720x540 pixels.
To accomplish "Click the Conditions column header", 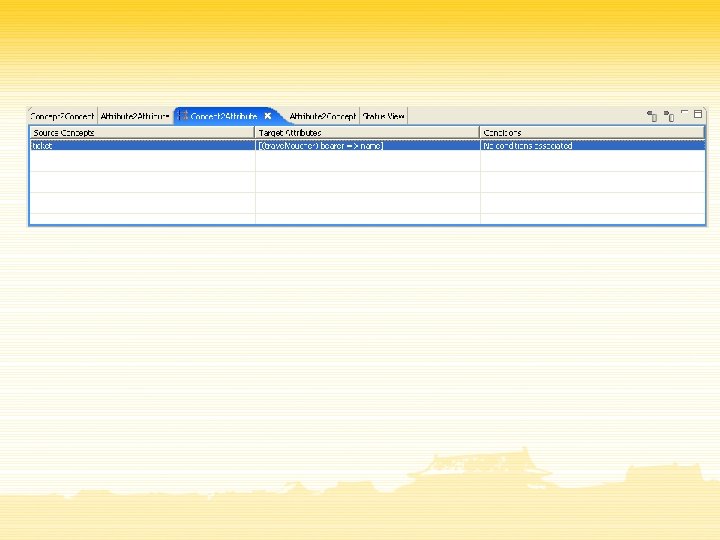I will pos(592,133).
